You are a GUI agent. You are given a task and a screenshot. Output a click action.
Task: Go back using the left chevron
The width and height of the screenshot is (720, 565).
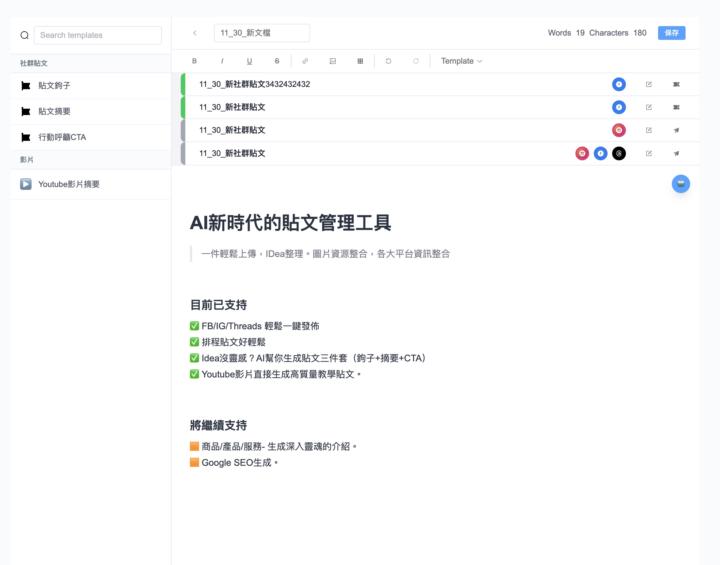pos(194,33)
